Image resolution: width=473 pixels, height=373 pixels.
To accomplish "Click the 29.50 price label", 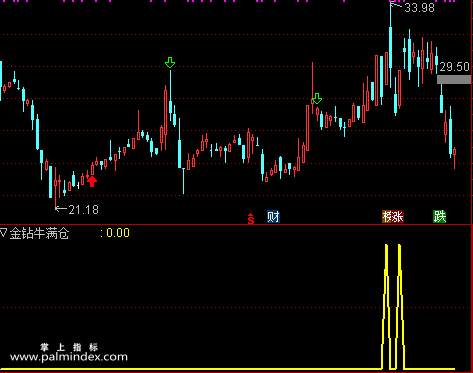I will point(455,67).
